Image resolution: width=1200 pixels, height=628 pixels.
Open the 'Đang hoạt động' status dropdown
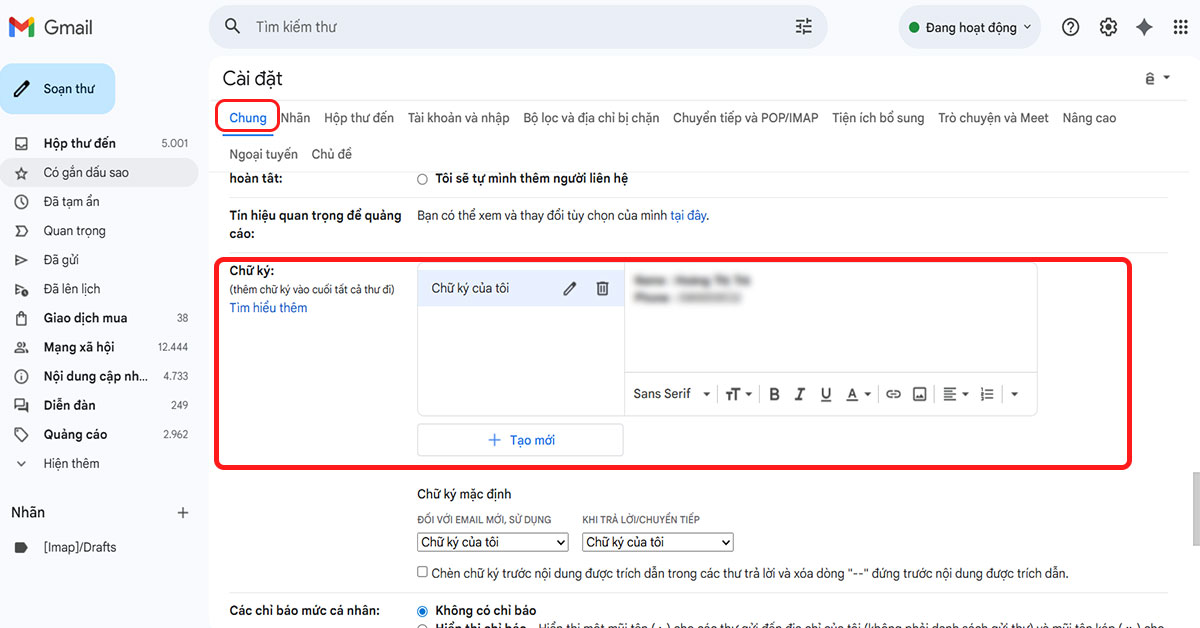[x=968, y=27]
